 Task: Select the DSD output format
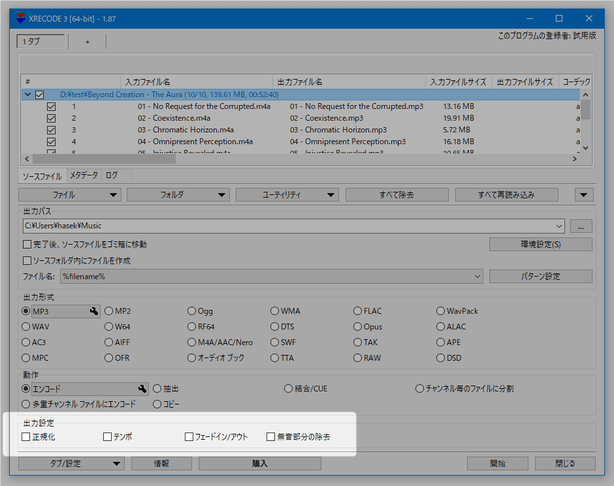(440, 358)
